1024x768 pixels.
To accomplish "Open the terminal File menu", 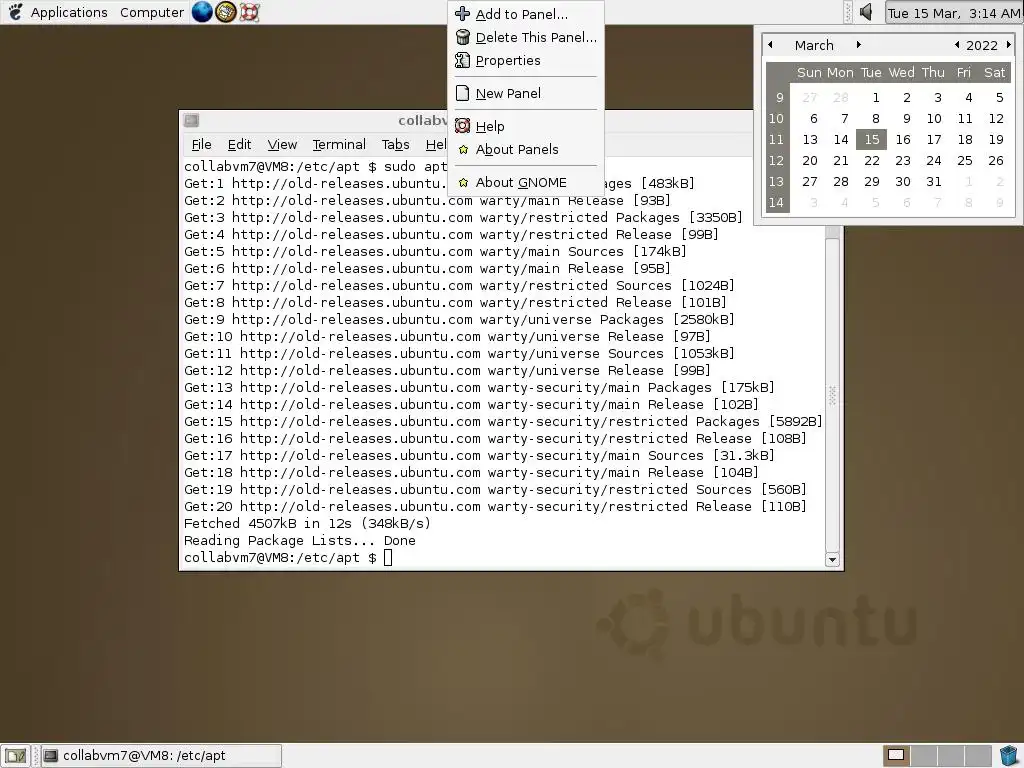I will click(201, 144).
